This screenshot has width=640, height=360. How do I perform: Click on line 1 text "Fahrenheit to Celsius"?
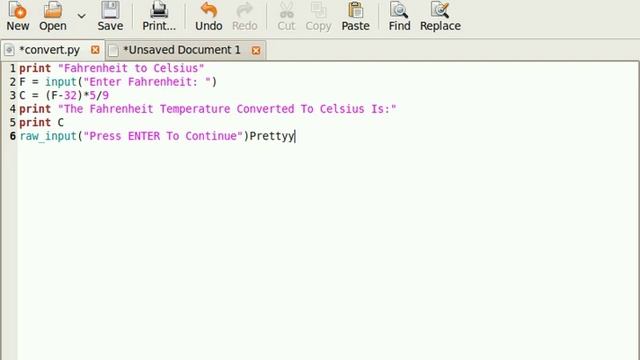(x=131, y=68)
